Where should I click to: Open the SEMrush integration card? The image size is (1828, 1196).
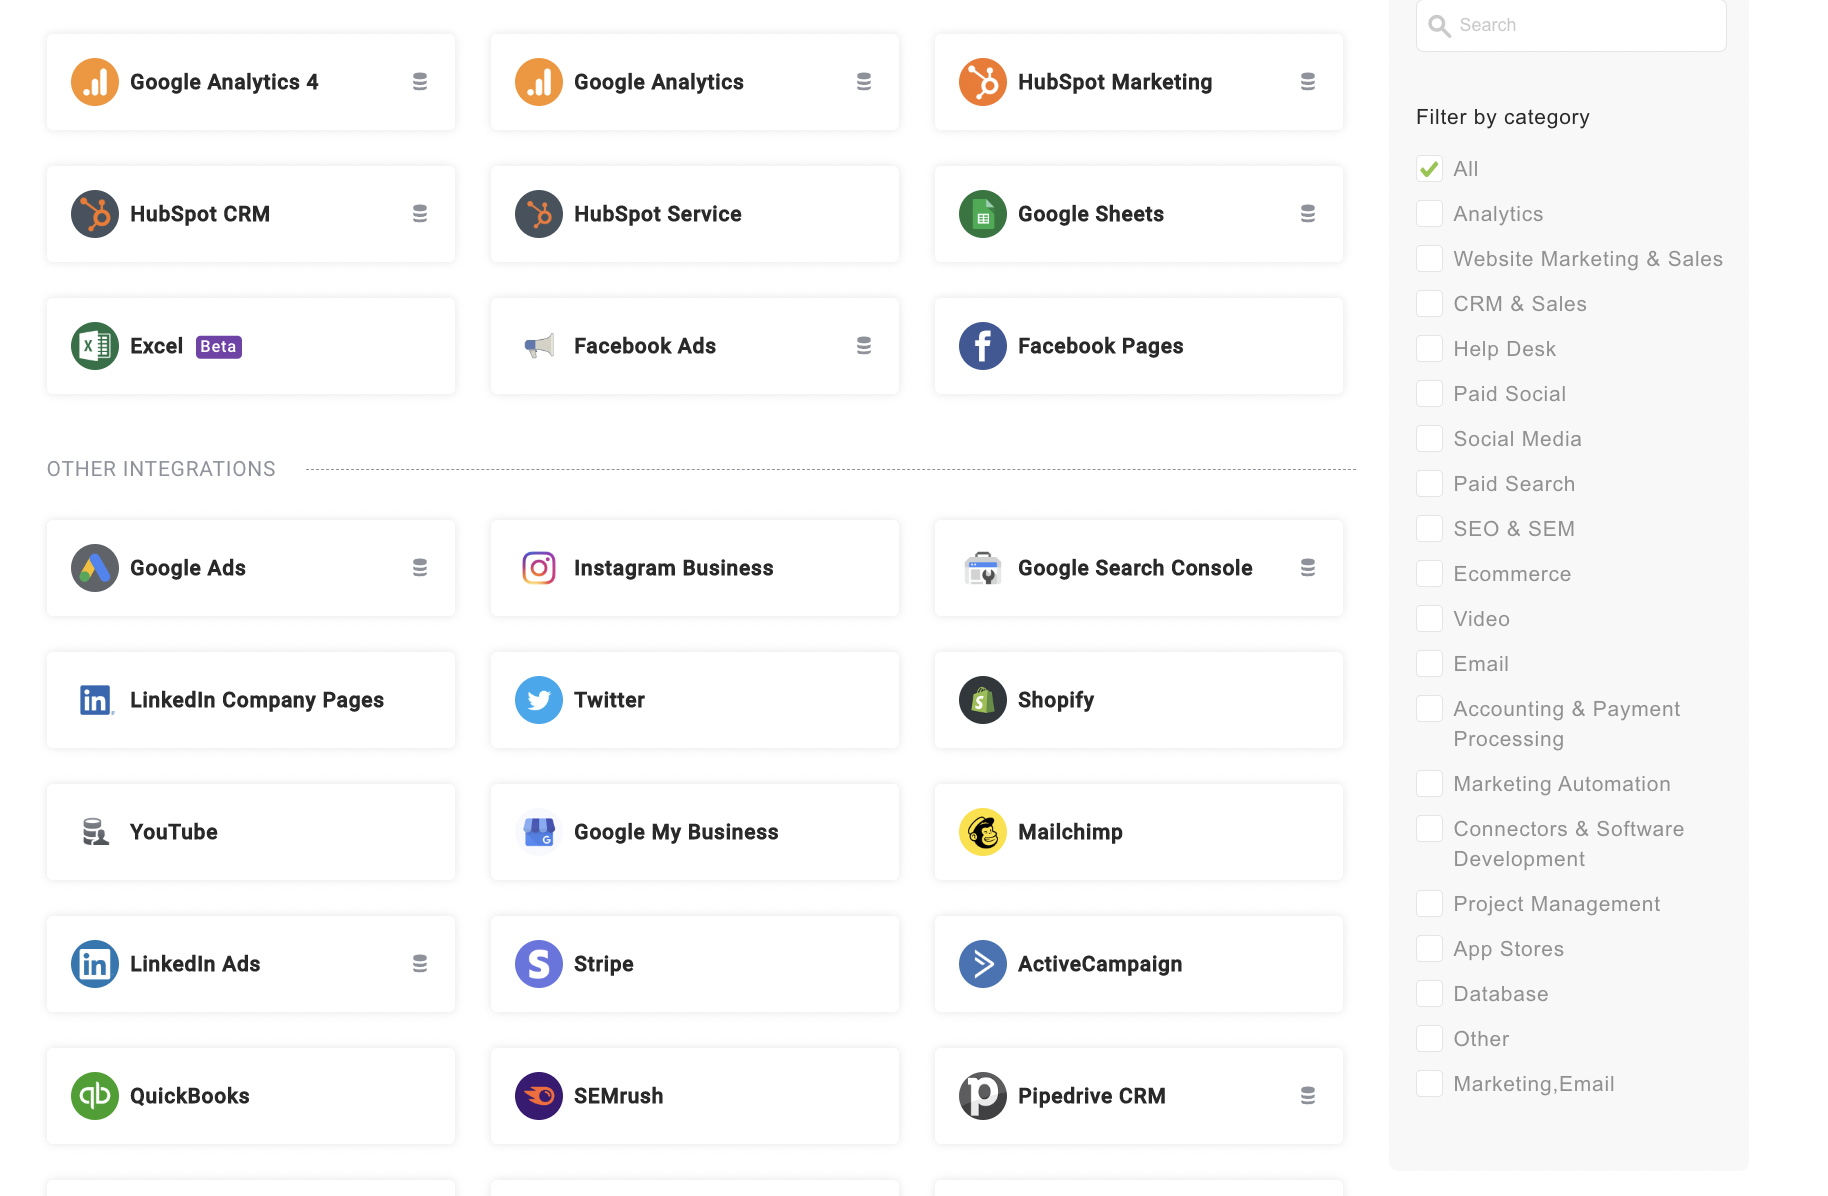pos(695,1096)
